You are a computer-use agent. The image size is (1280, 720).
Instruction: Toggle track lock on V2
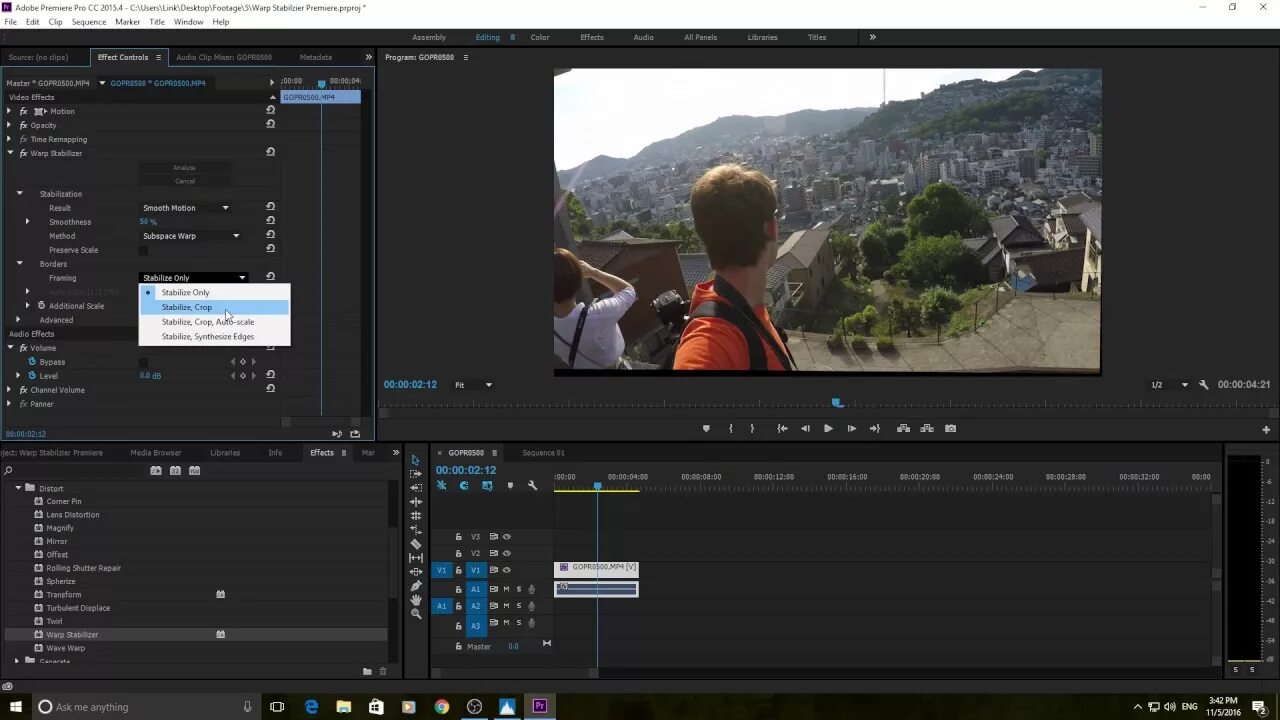point(459,553)
